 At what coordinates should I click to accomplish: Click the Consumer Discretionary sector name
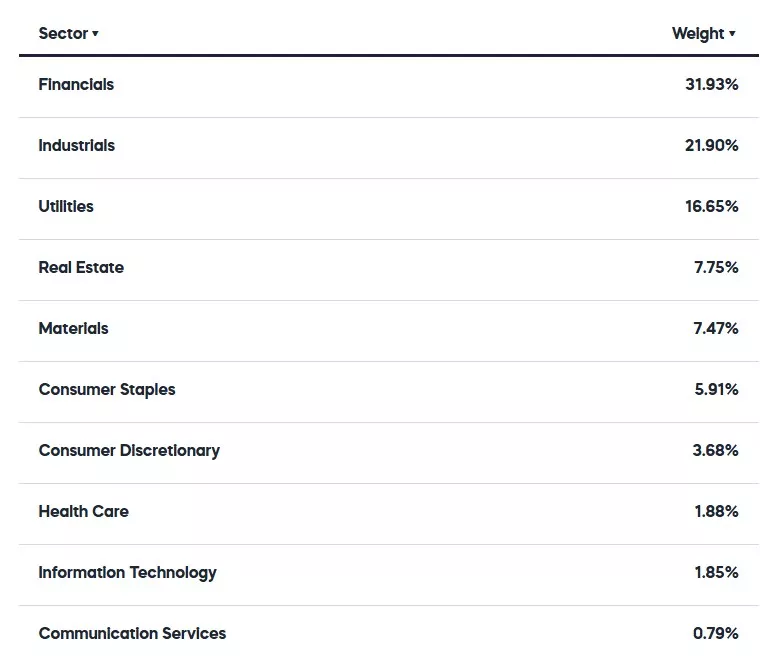pyautogui.click(x=129, y=450)
